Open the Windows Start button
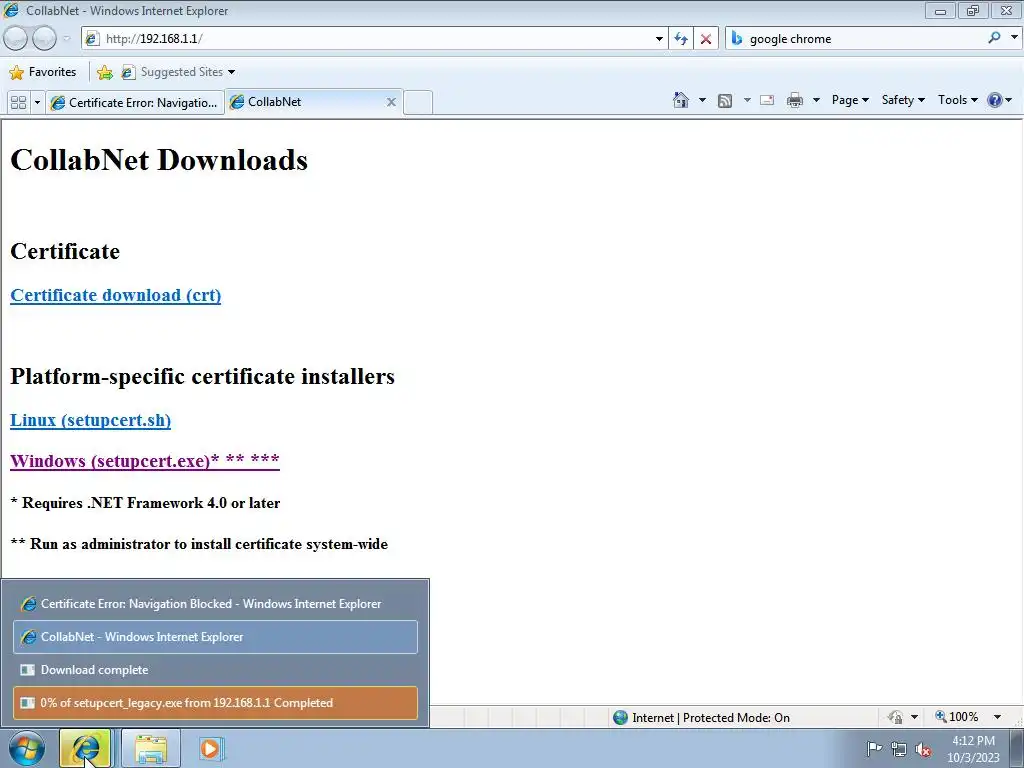 coord(27,748)
